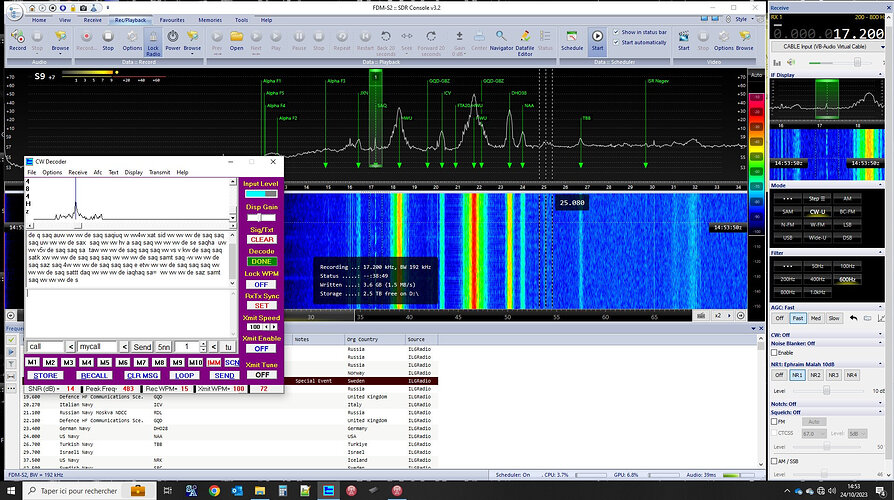Click the CLR MSG button
The image size is (894, 500).
point(143,376)
